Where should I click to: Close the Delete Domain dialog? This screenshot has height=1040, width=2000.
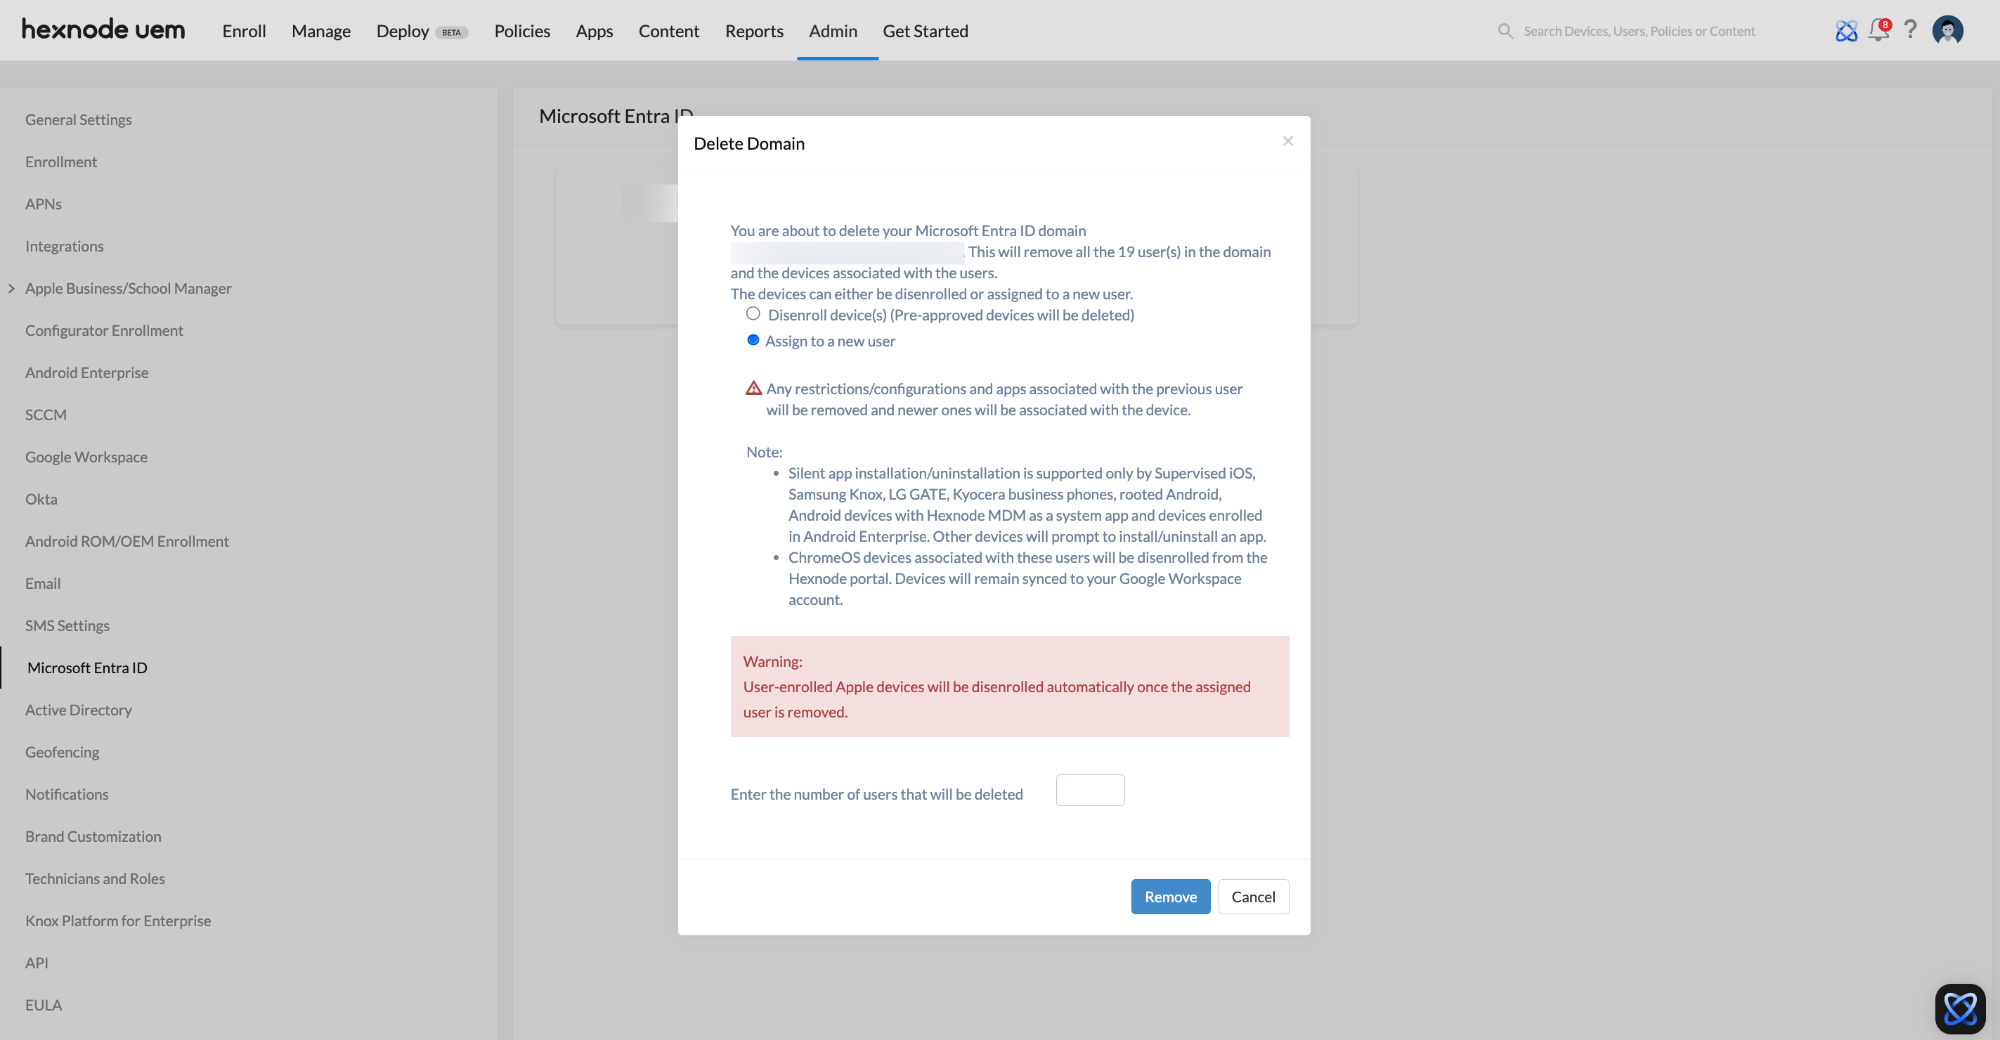(x=1288, y=141)
